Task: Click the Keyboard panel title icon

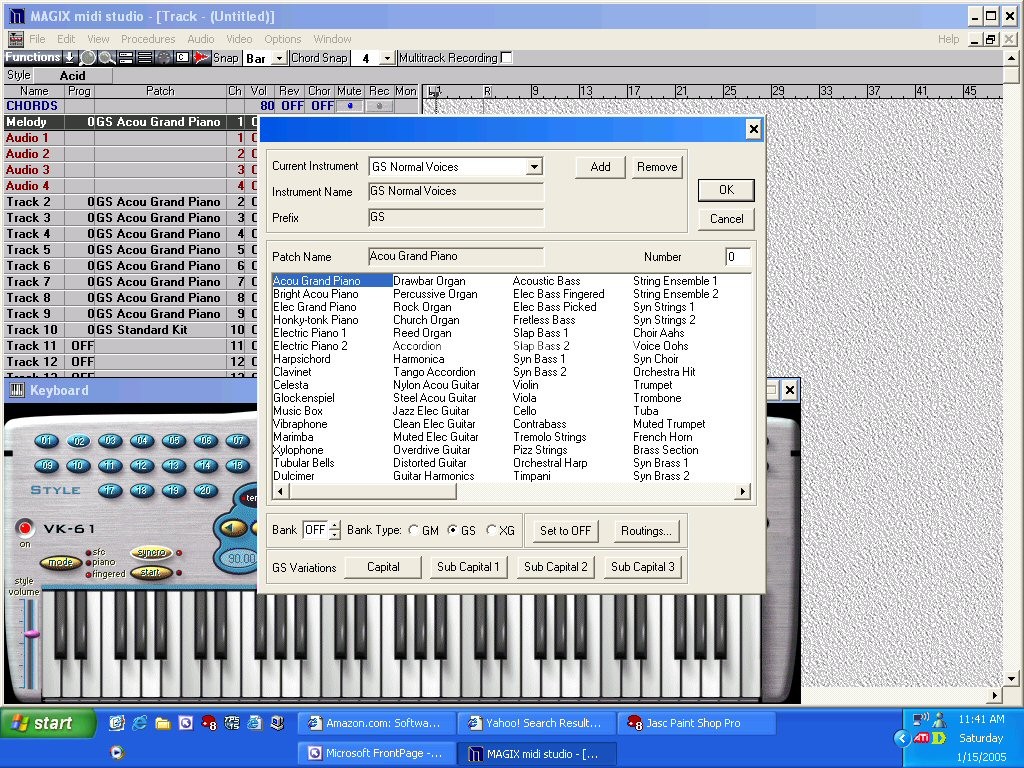Action: pos(17,391)
